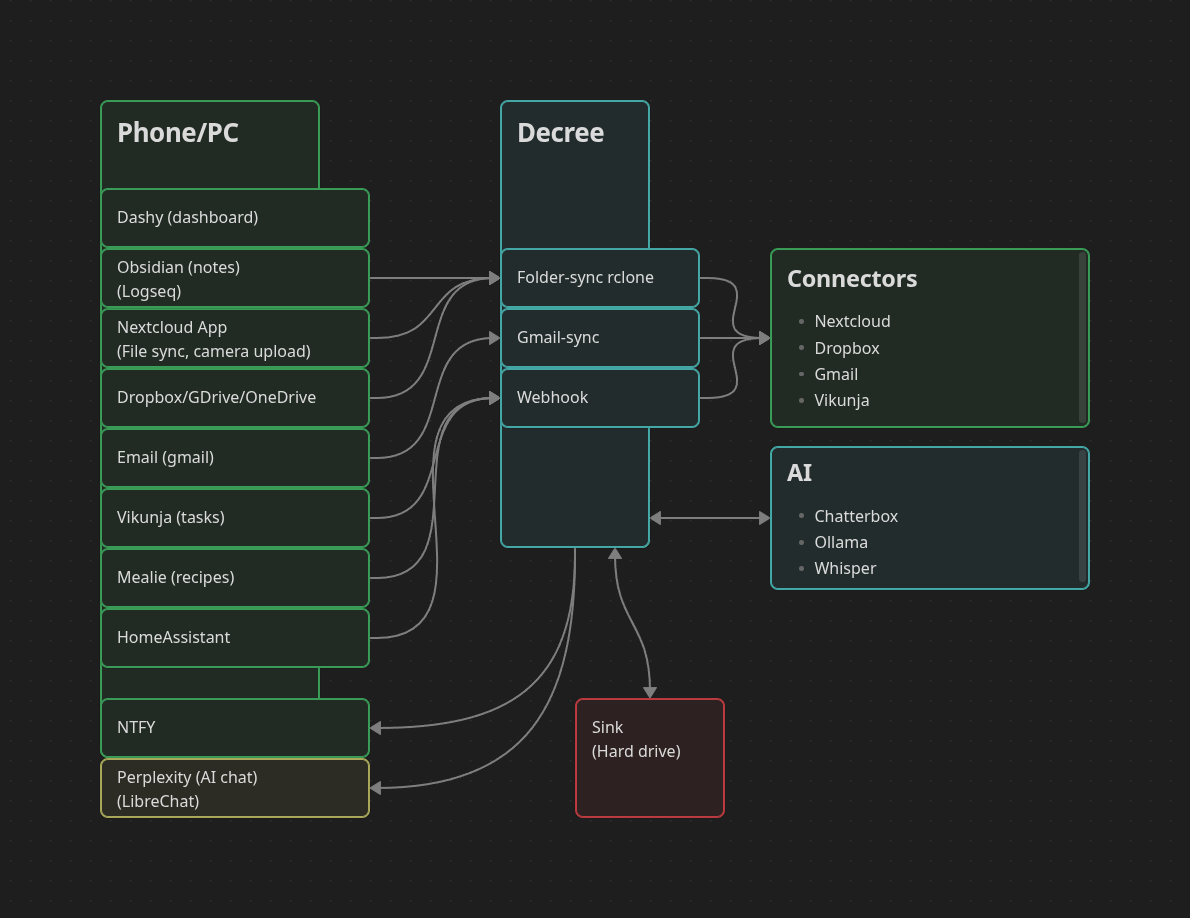
Task: Click the Obsidian (notes) card
Action: pyautogui.click(x=234, y=278)
